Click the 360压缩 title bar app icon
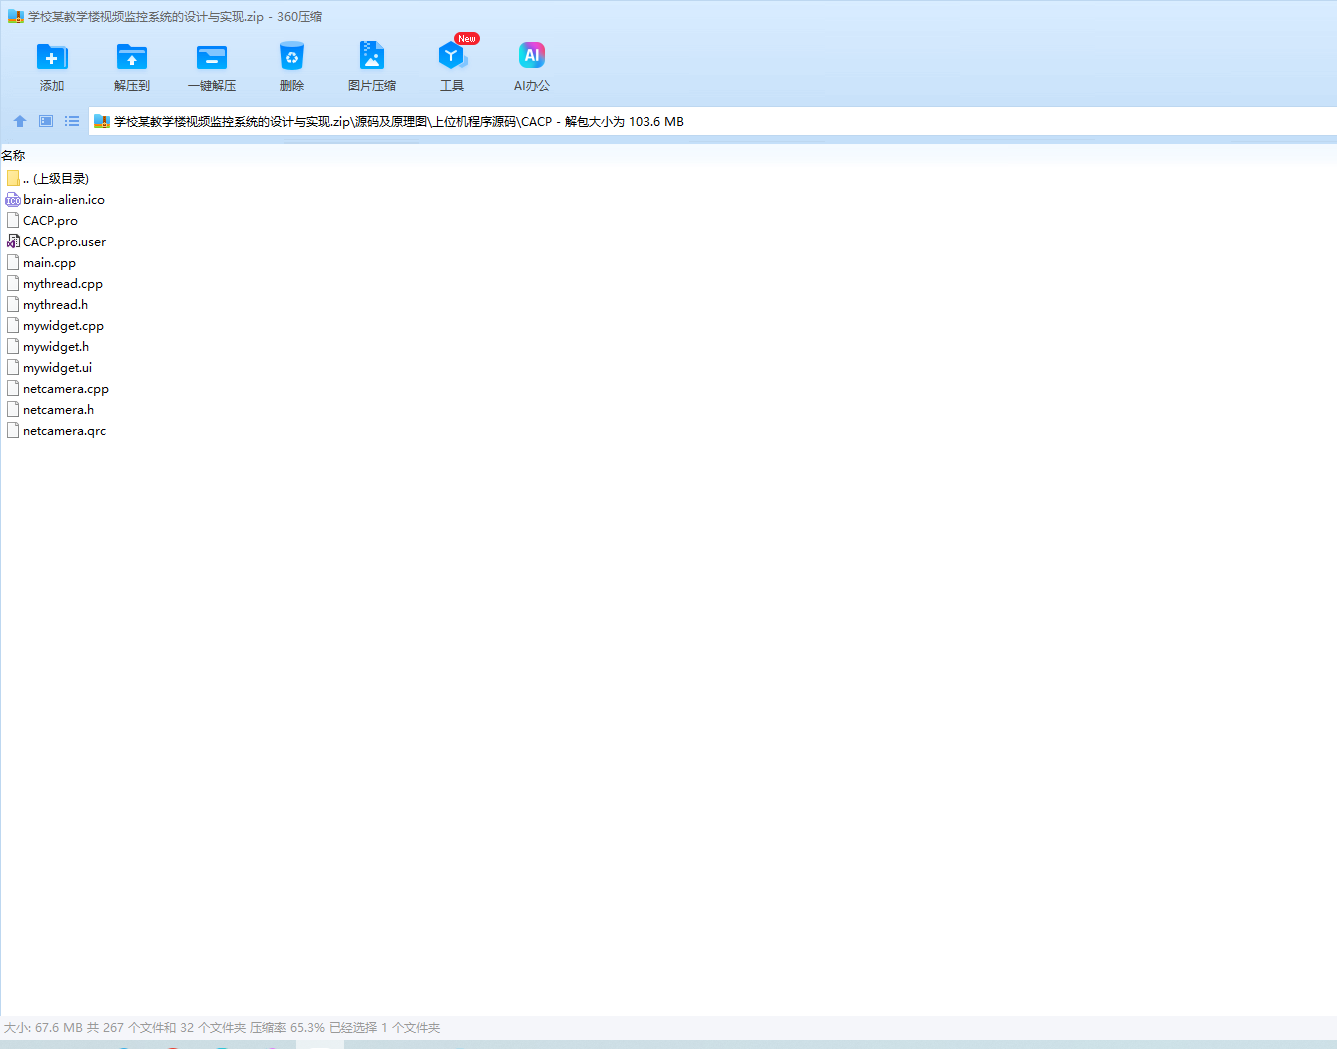The image size is (1337, 1049). point(15,17)
